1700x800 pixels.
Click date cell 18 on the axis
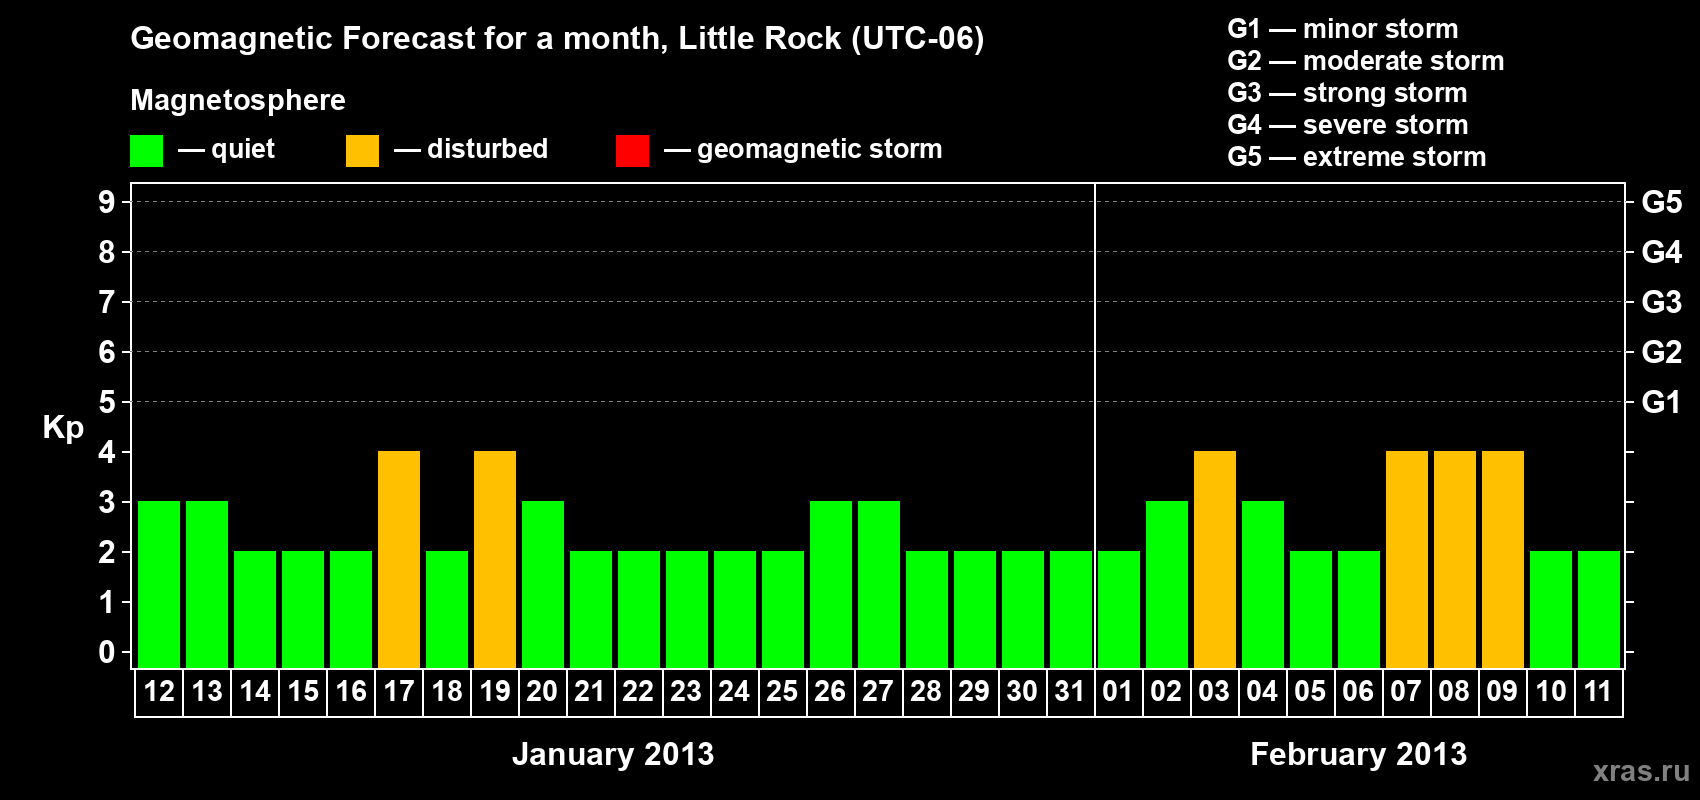click(x=447, y=692)
